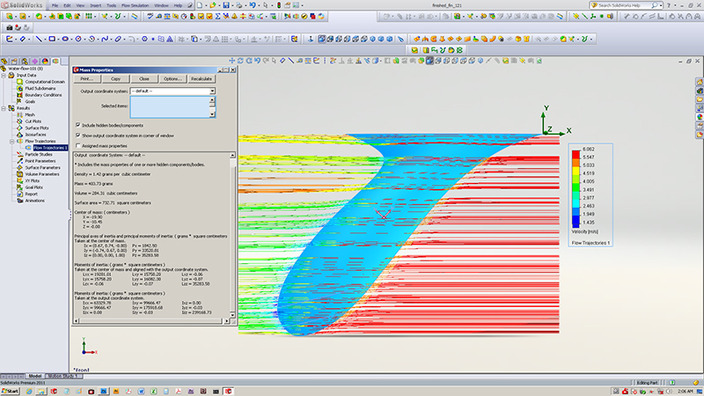The height and width of the screenshot is (396, 704).
Task: Select Surface Plots in the tree
Action: pos(37,128)
